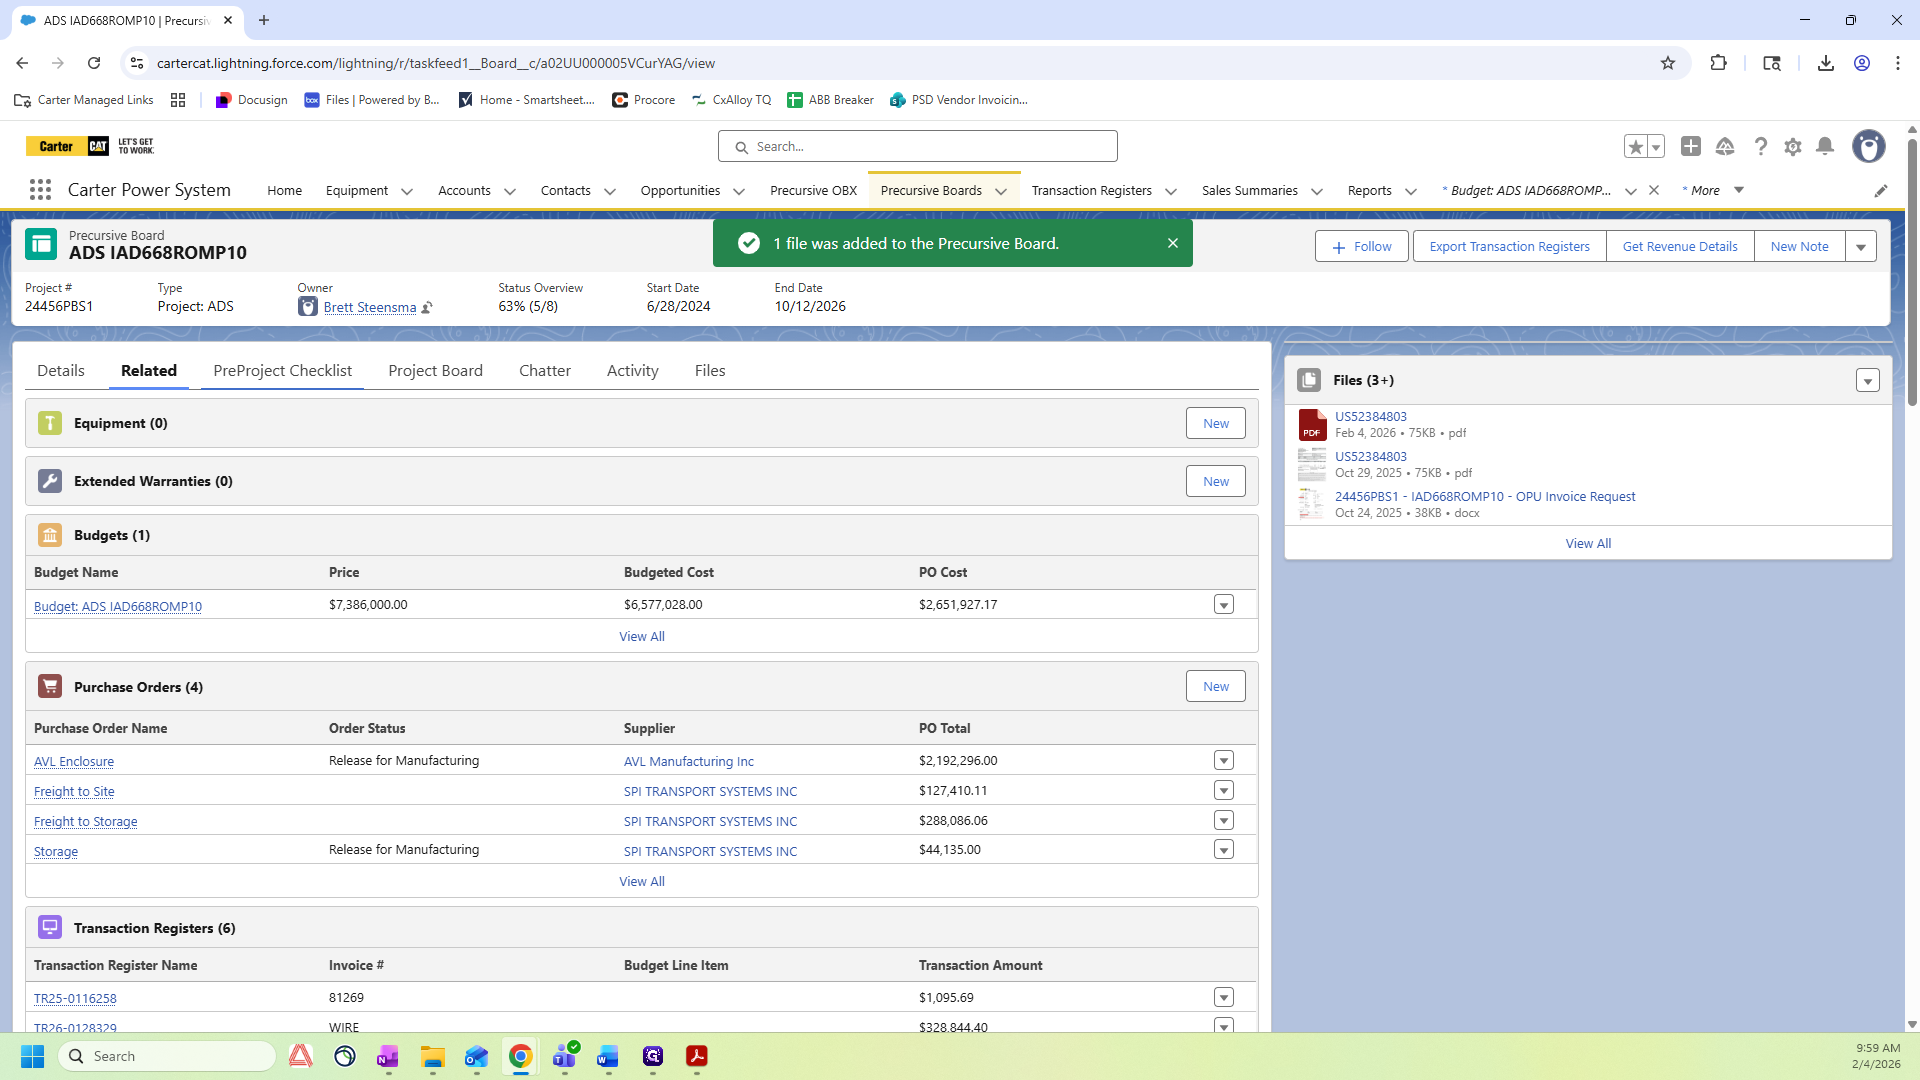Click the edit navigation pencil icon

(1880, 191)
